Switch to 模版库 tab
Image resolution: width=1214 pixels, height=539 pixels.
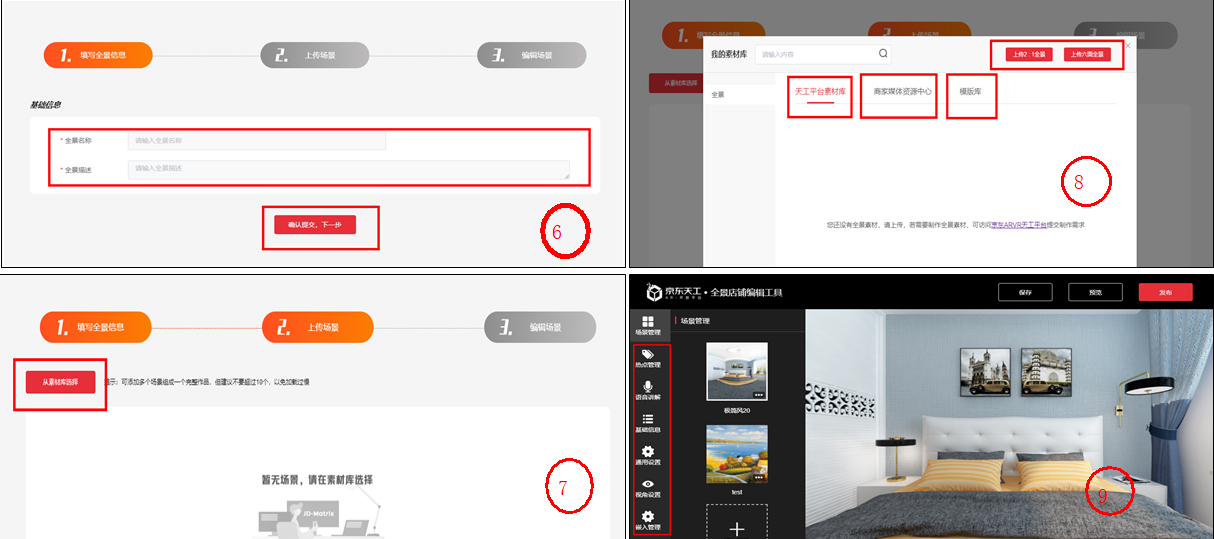971,91
